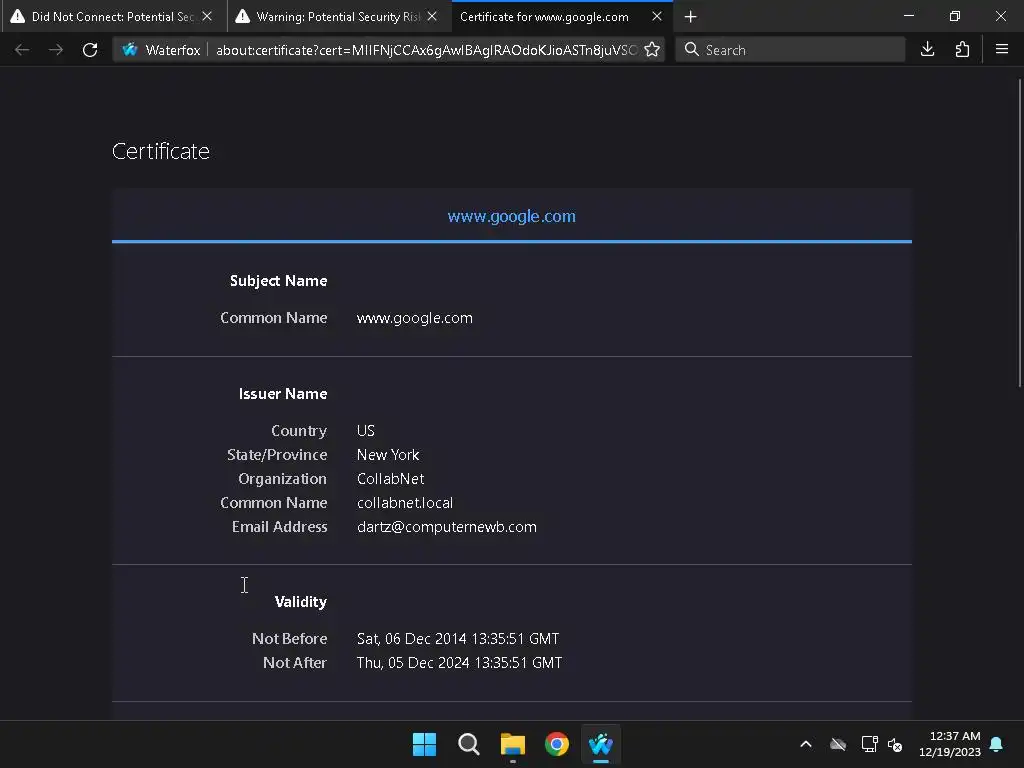Click the search magnifier icon in toolbar

pos(692,50)
